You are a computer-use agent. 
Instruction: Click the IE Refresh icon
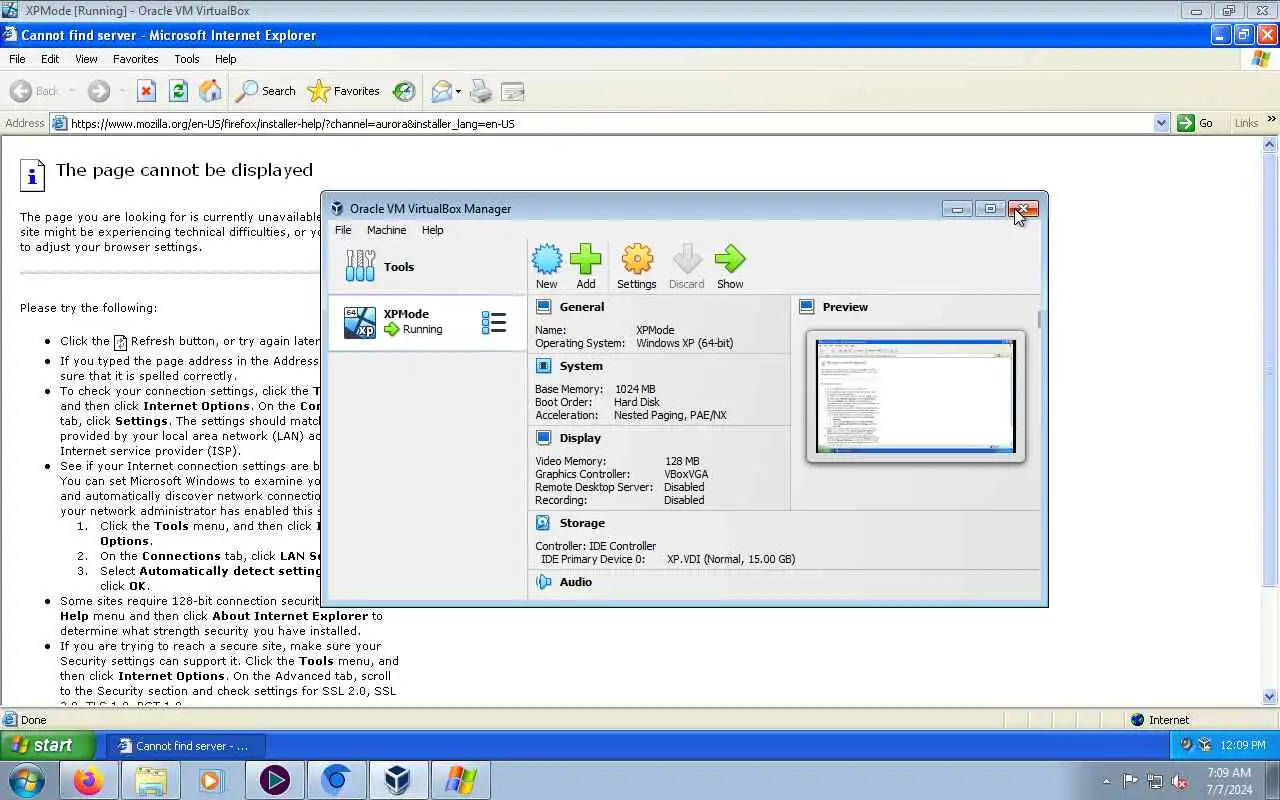(178, 91)
